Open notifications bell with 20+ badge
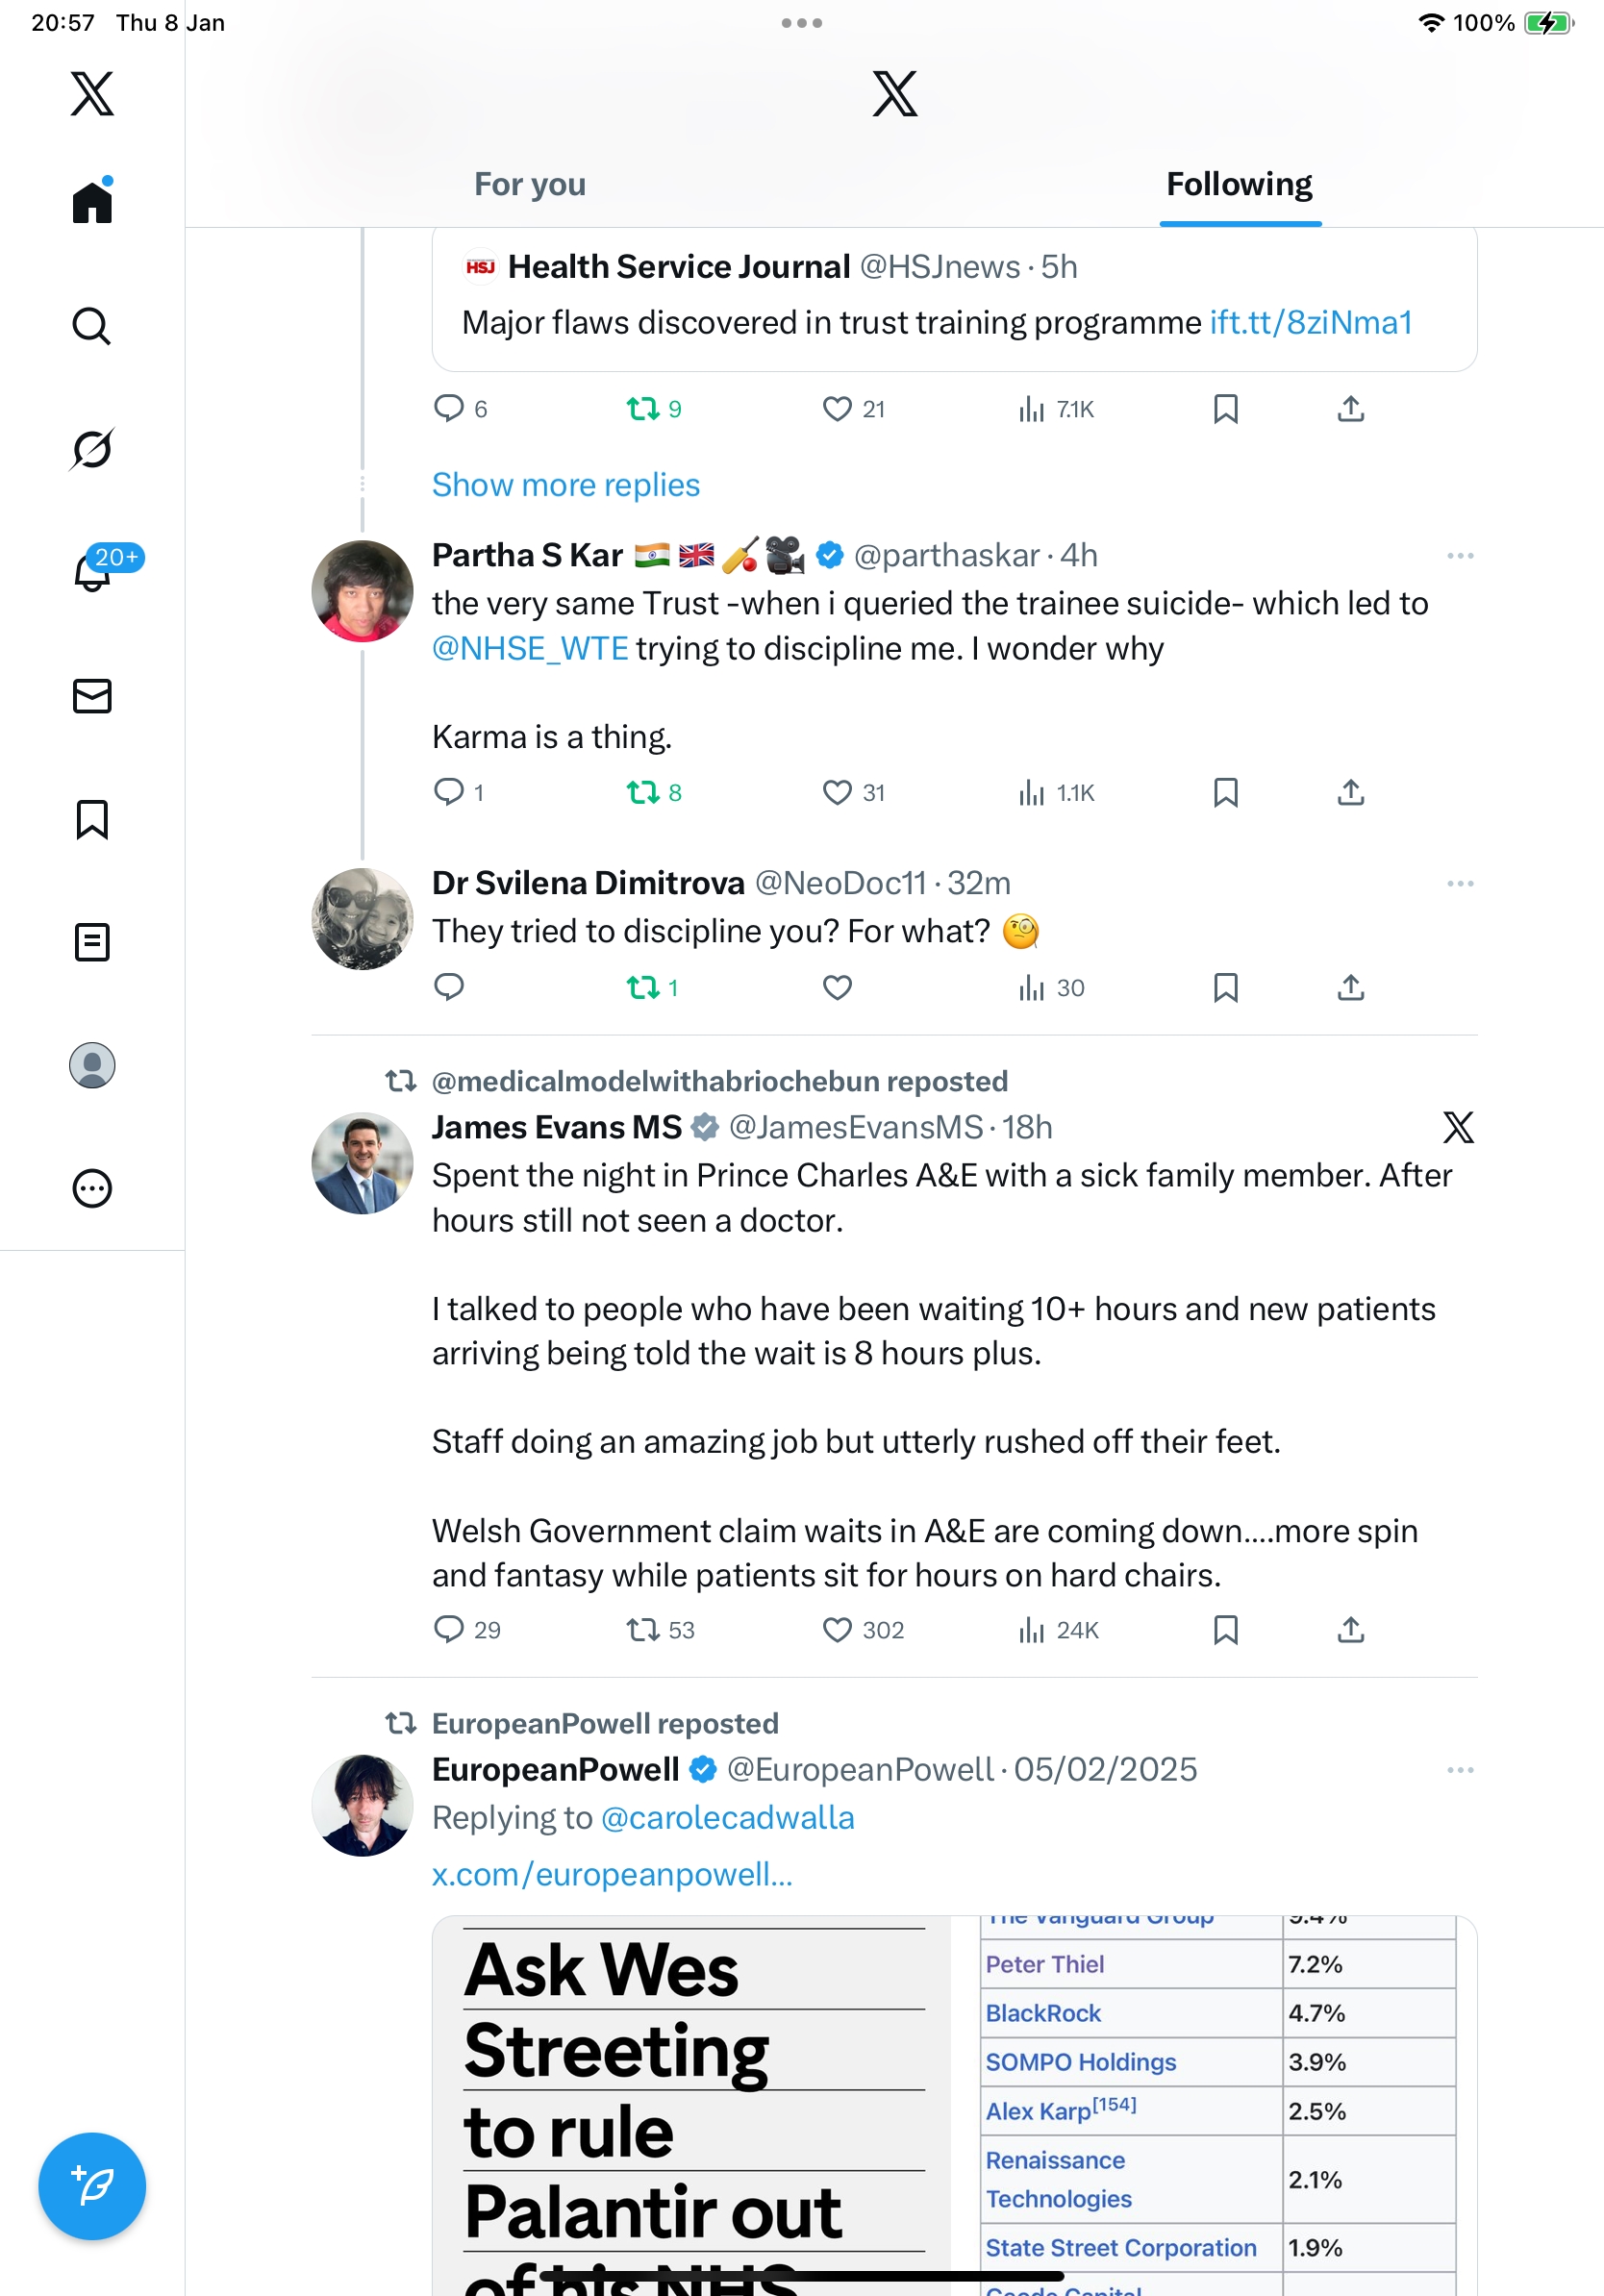This screenshot has height=2296, width=1604. pyautogui.click(x=93, y=572)
